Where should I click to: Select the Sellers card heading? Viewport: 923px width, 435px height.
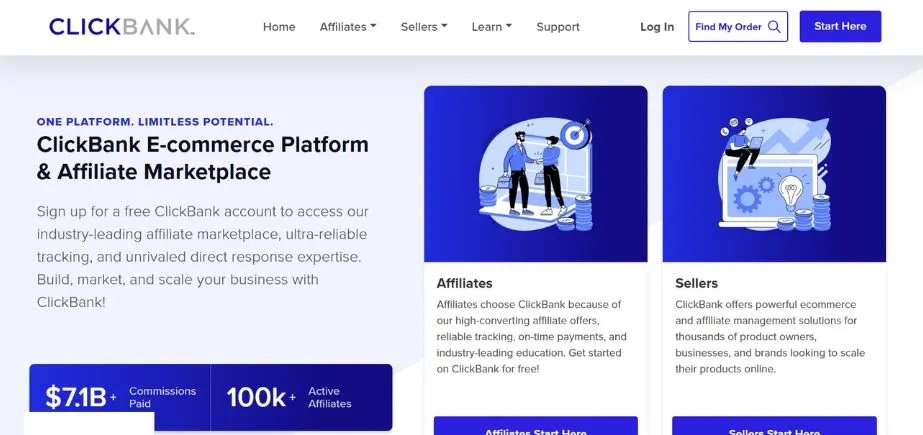tap(697, 283)
